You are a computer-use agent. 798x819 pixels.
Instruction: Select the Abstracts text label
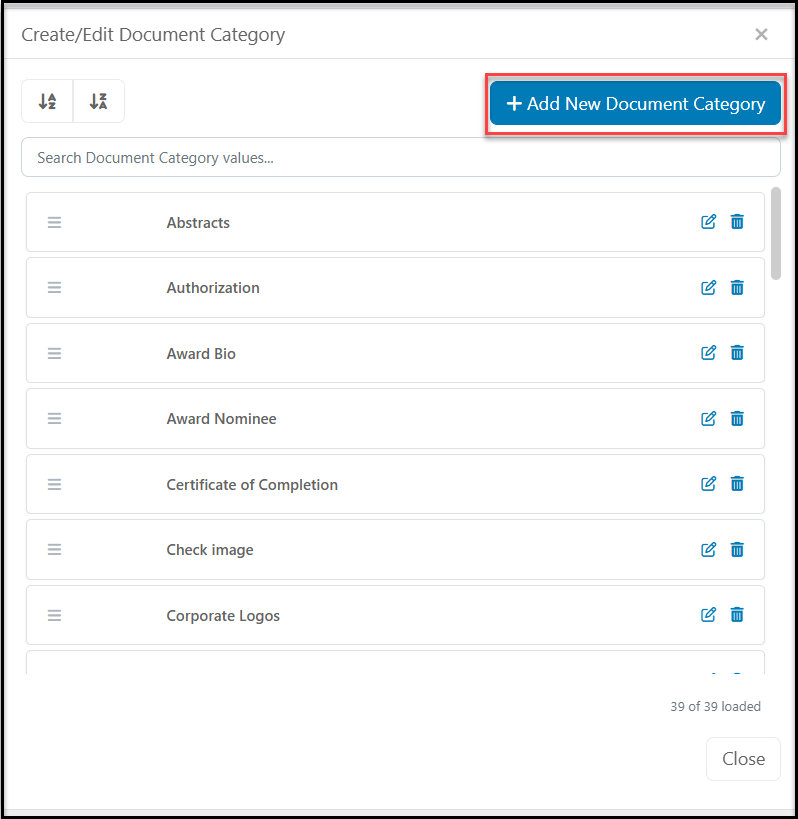point(198,223)
